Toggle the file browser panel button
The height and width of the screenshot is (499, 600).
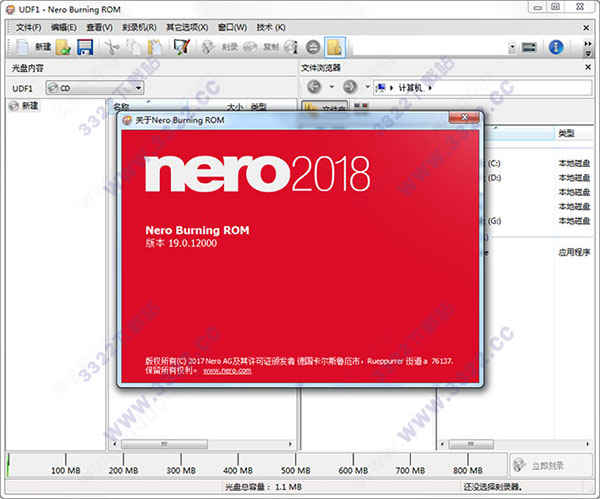click(335, 47)
